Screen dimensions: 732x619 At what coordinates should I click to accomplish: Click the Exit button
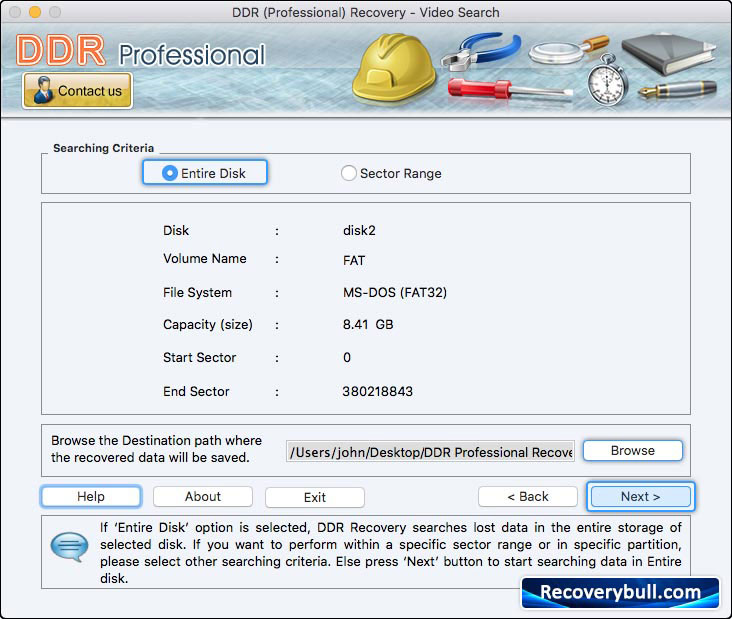click(315, 497)
